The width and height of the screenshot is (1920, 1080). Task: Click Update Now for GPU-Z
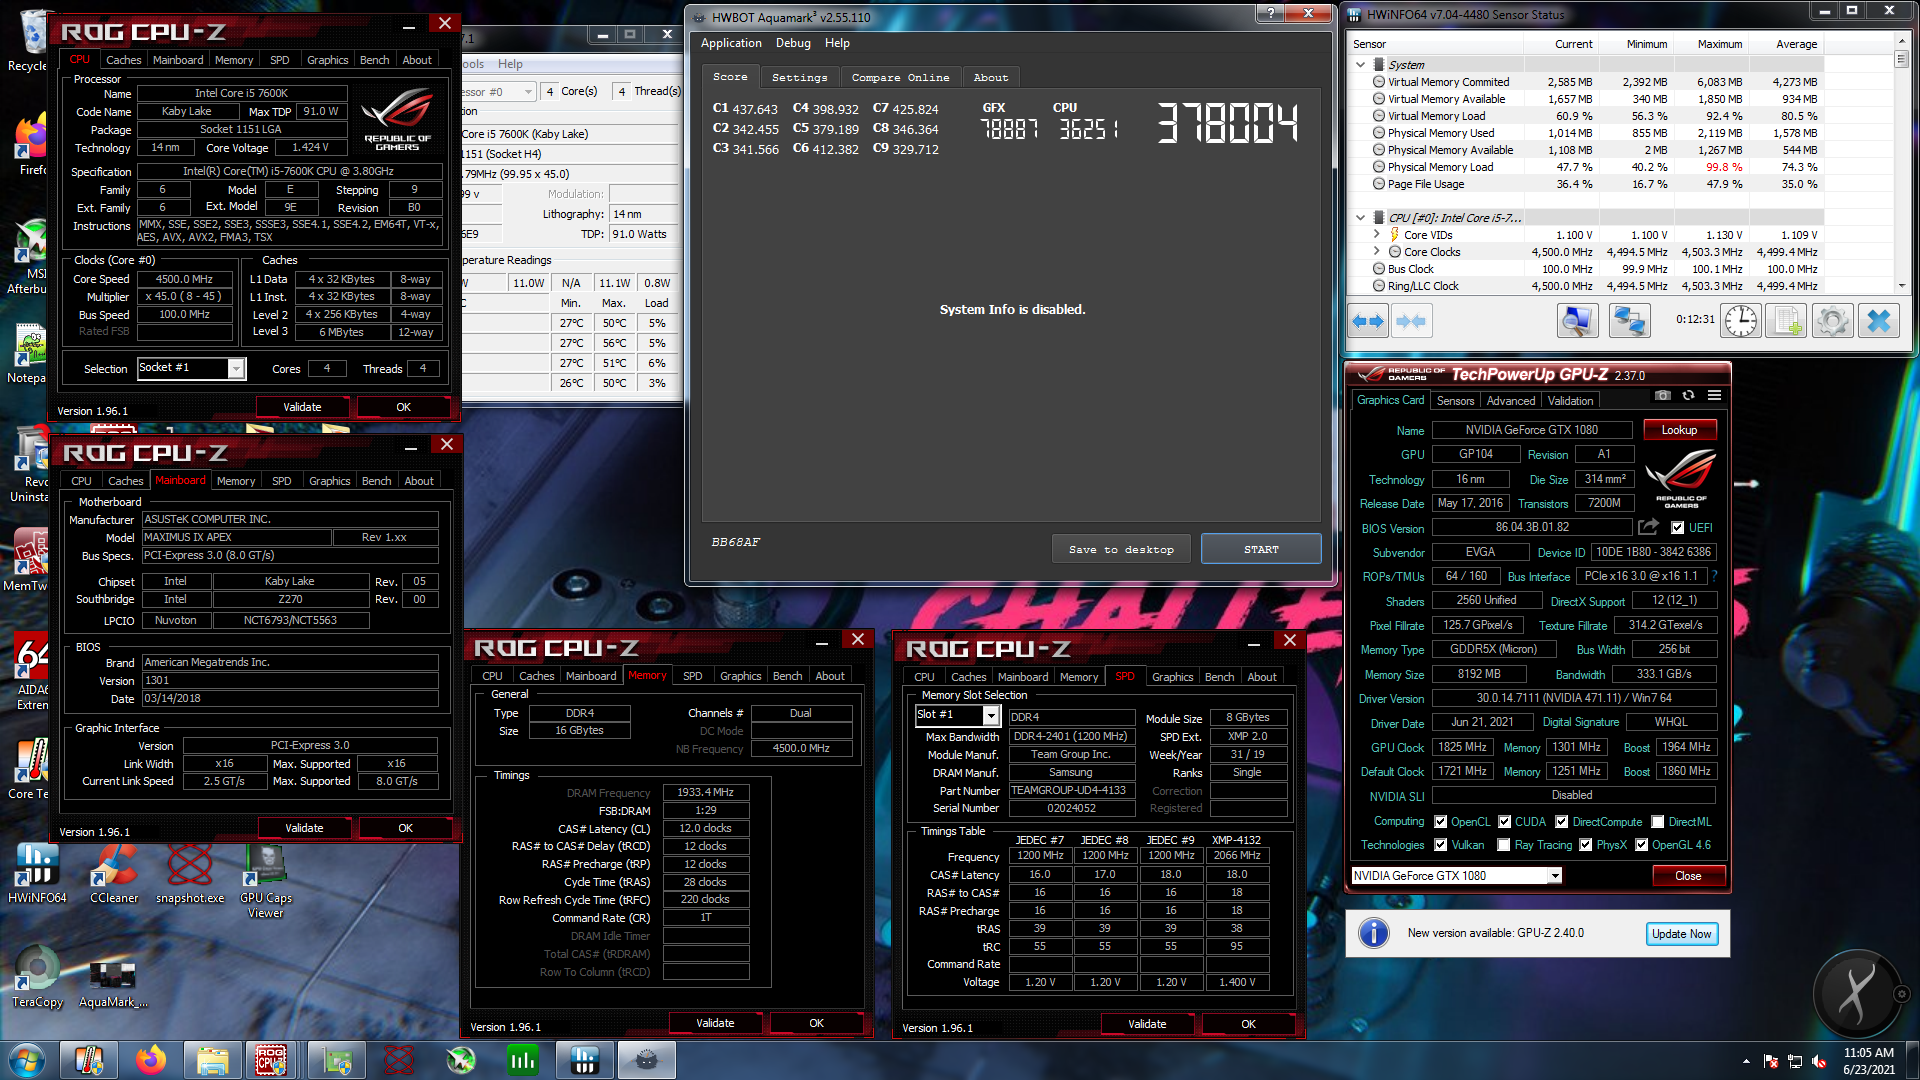point(1681,934)
